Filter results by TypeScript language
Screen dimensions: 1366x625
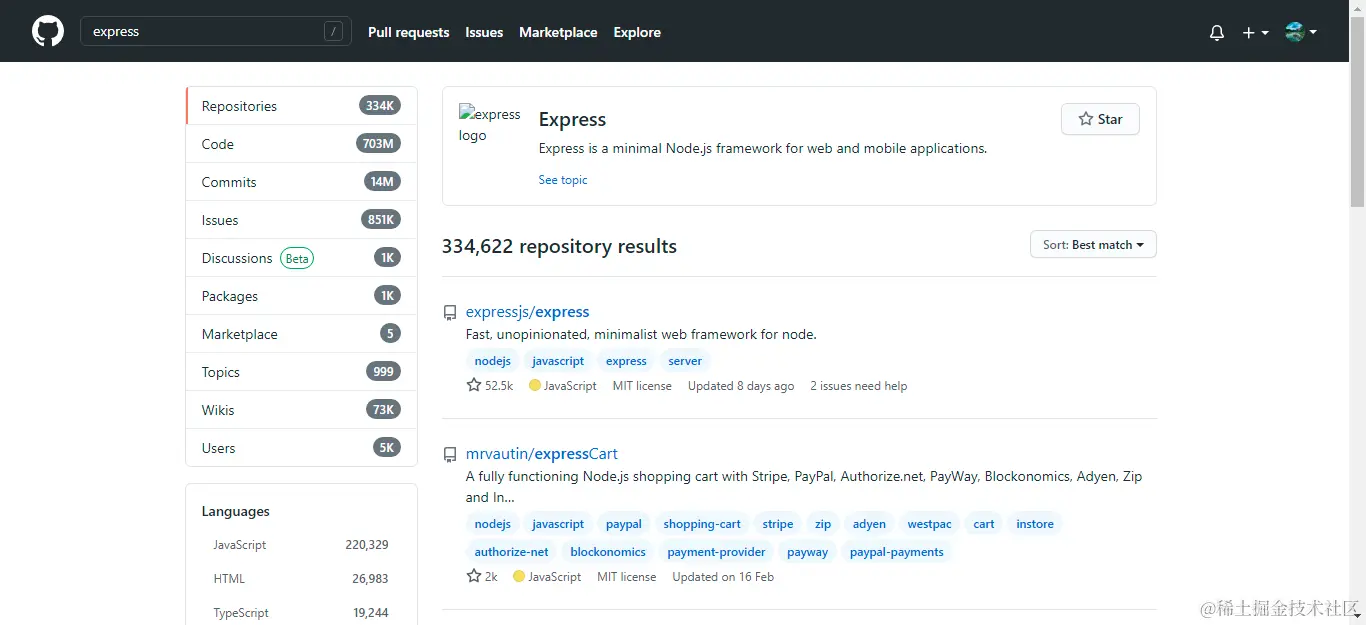coord(241,613)
